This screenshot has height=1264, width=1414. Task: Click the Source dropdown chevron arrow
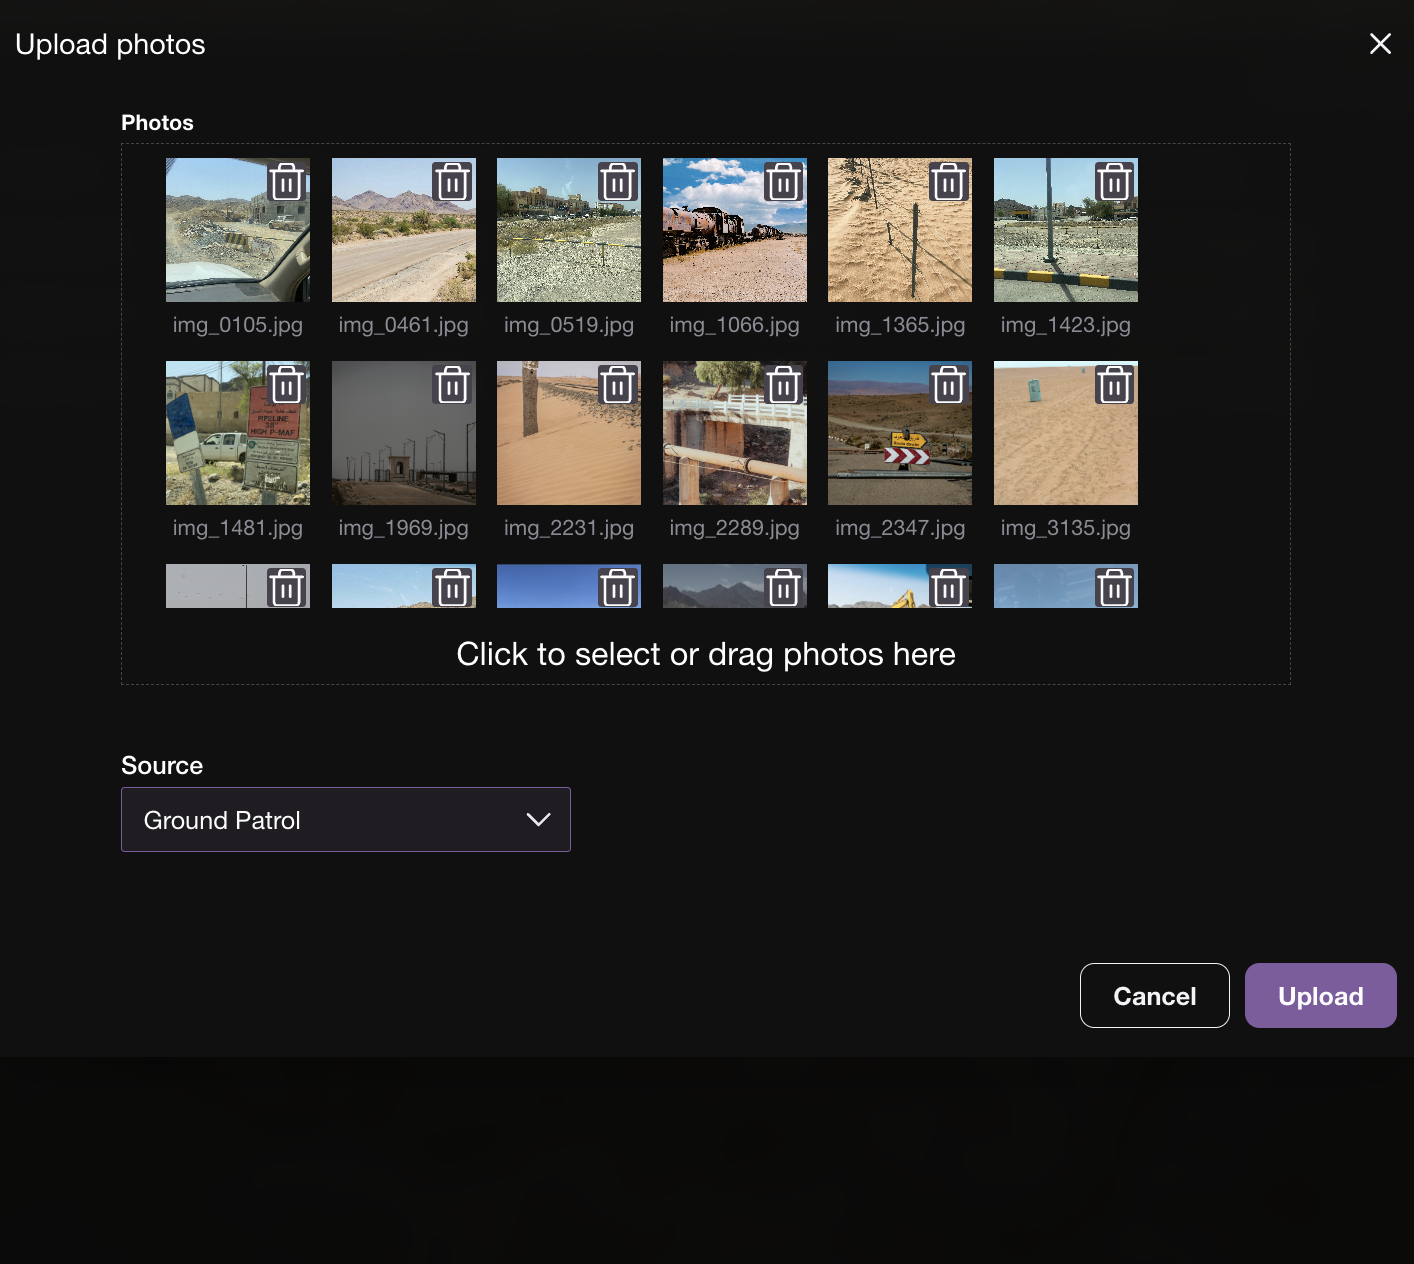click(x=538, y=820)
